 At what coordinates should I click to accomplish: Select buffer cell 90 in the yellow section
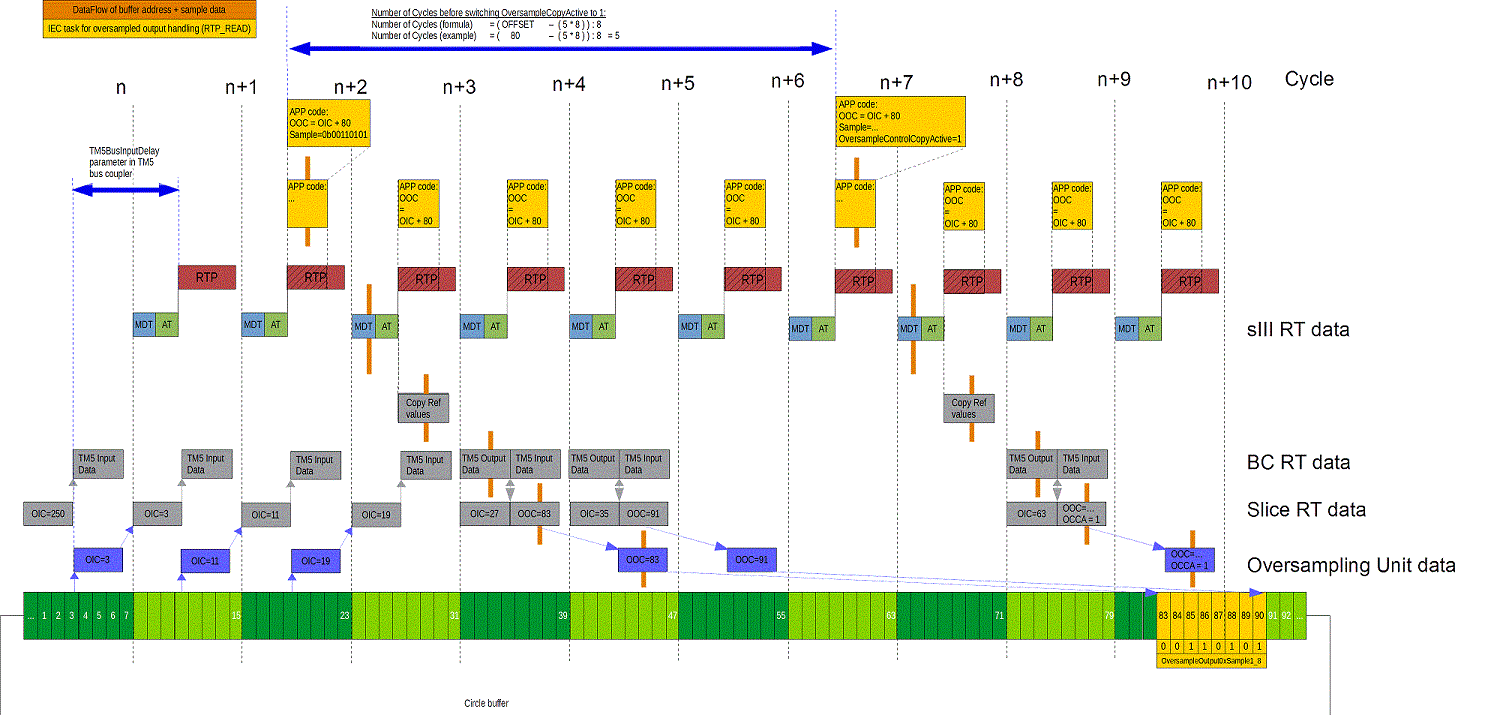[x=1260, y=615]
